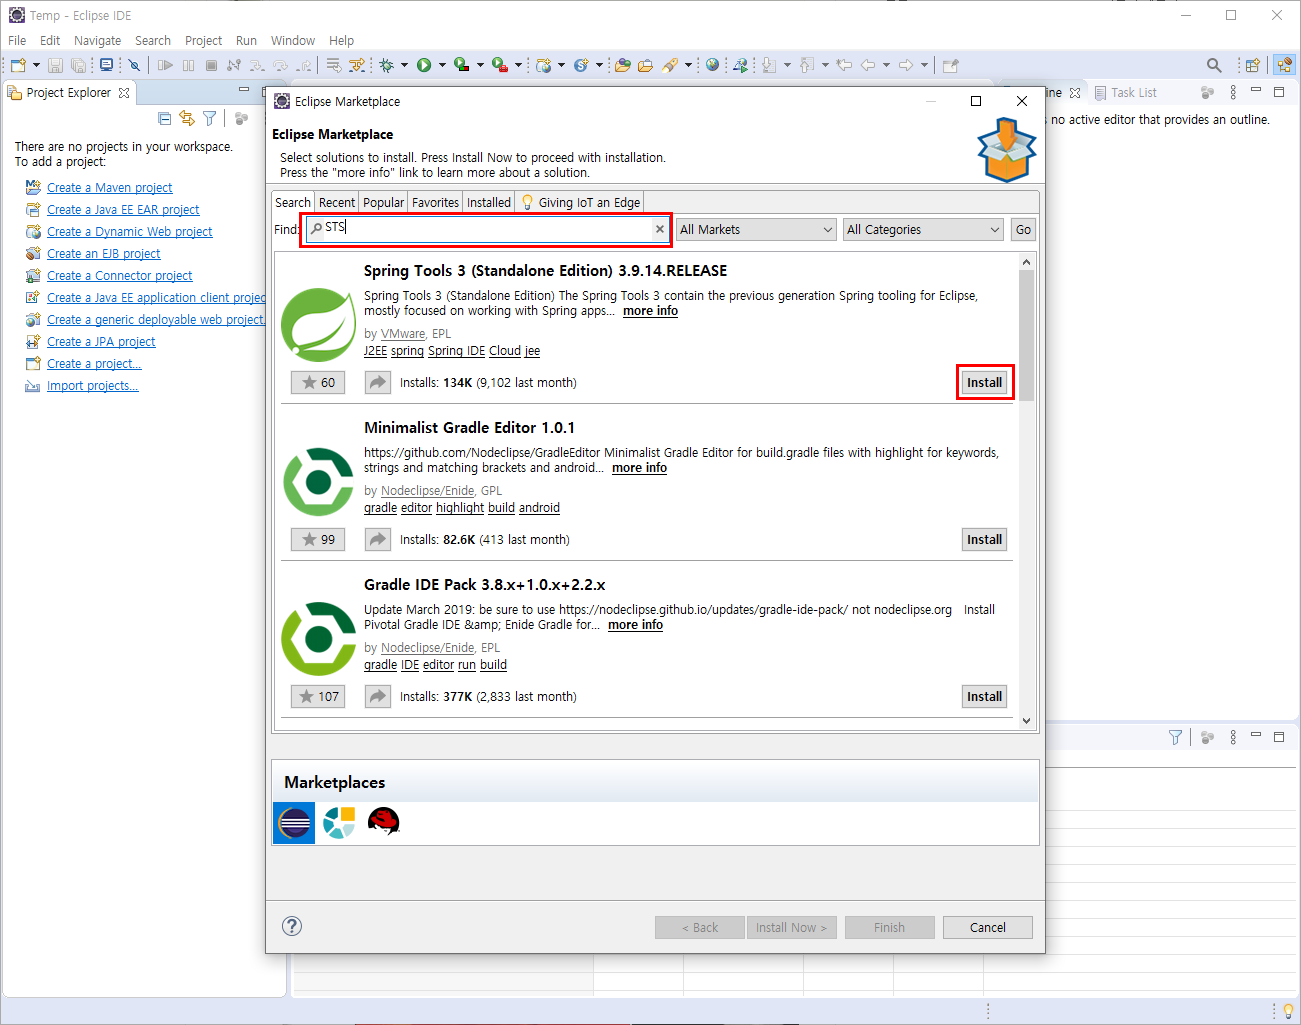
Task: Open a Terminal from the toolbar
Action: (x=106, y=65)
